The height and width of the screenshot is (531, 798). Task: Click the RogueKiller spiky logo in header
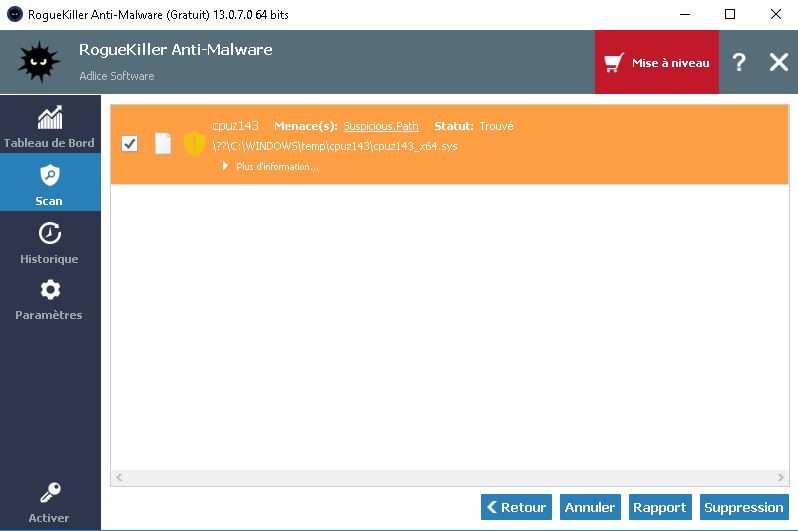pyautogui.click(x=39, y=62)
